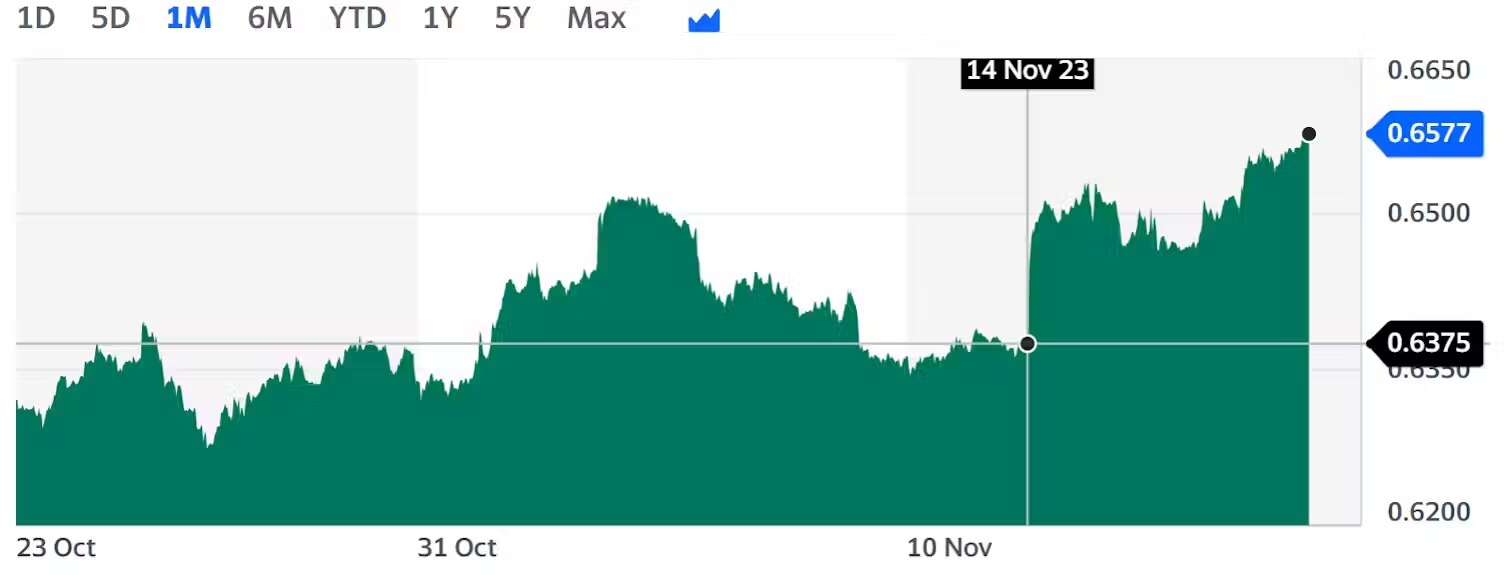Switch to the 1Y timeframe
The image size is (1508, 580).
tap(439, 17)
